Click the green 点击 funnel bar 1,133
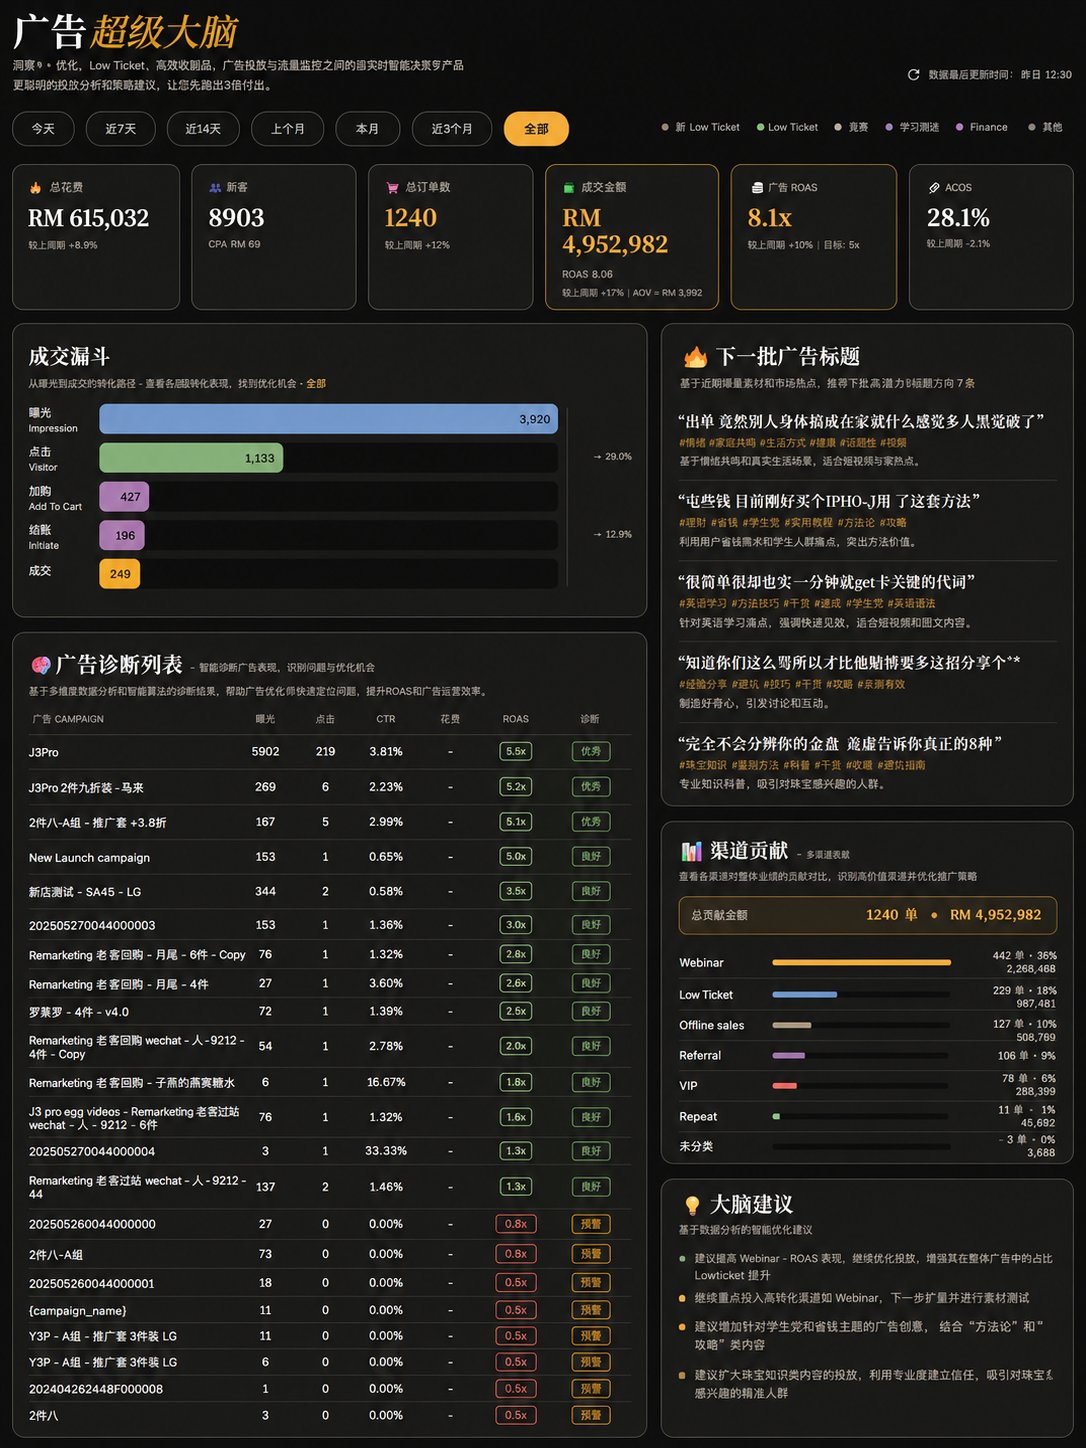 pyautogui.click(x=191, y=458)
